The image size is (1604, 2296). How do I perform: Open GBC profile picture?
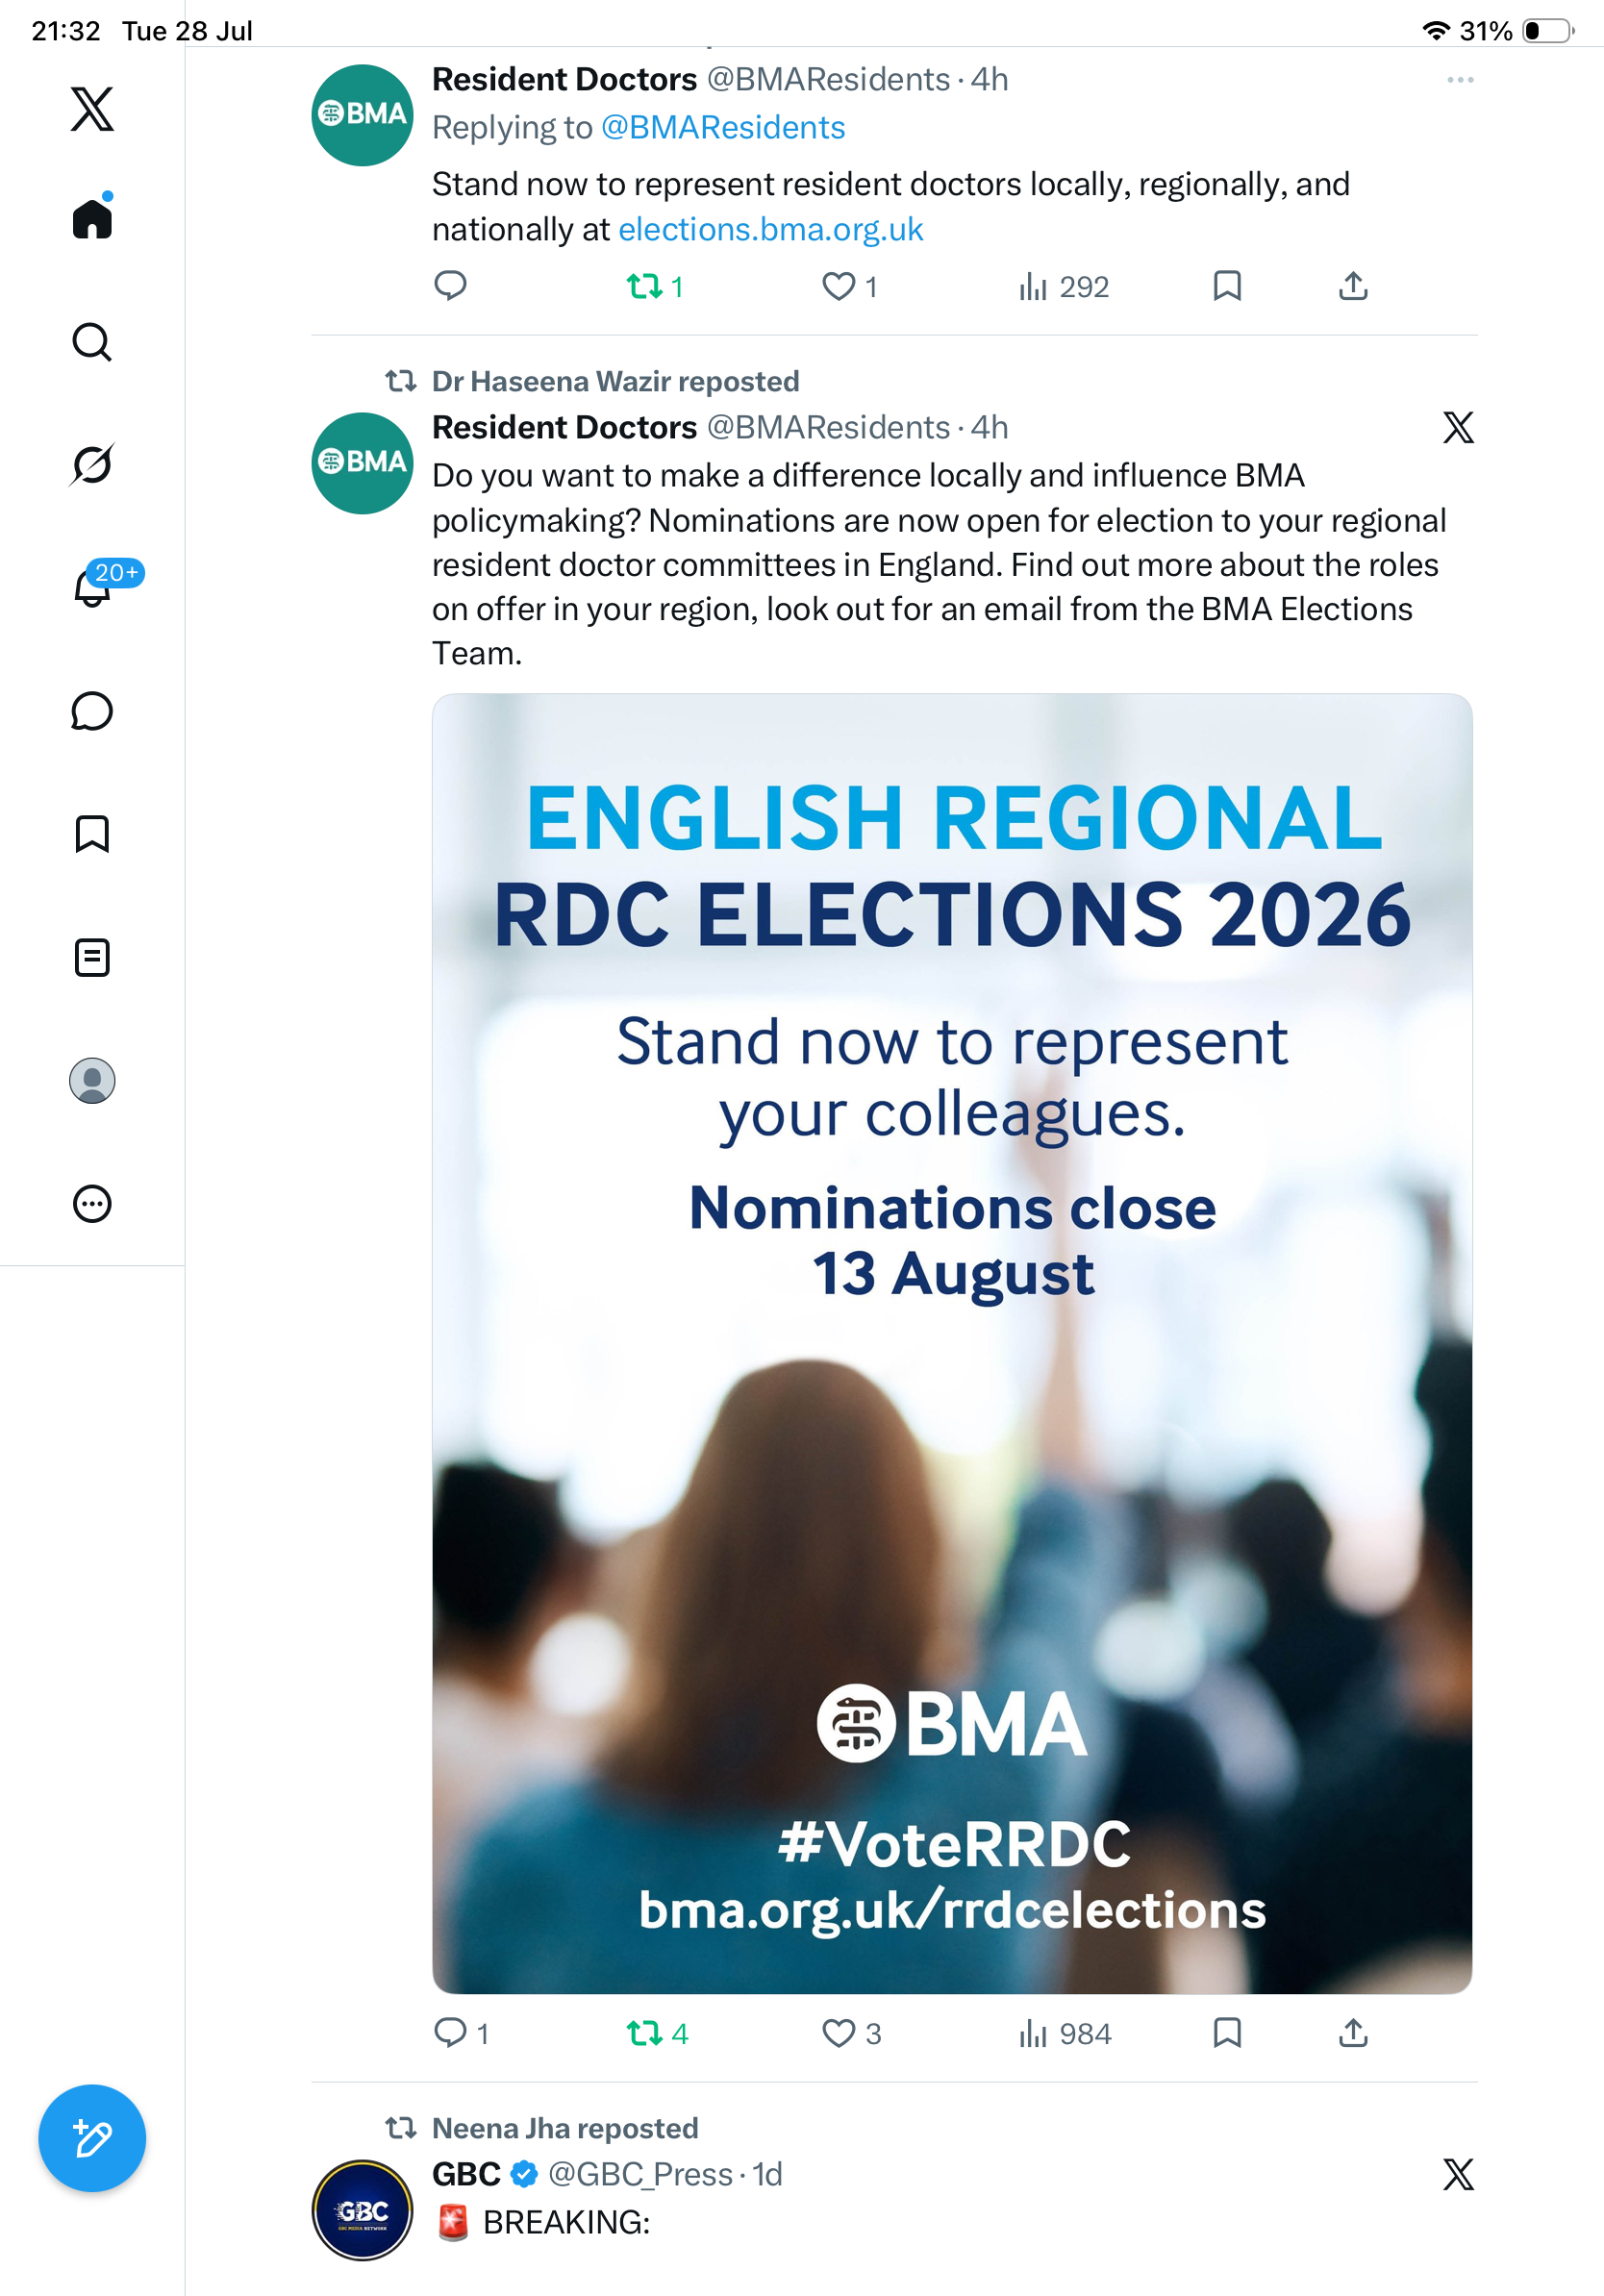point(362,2210)
